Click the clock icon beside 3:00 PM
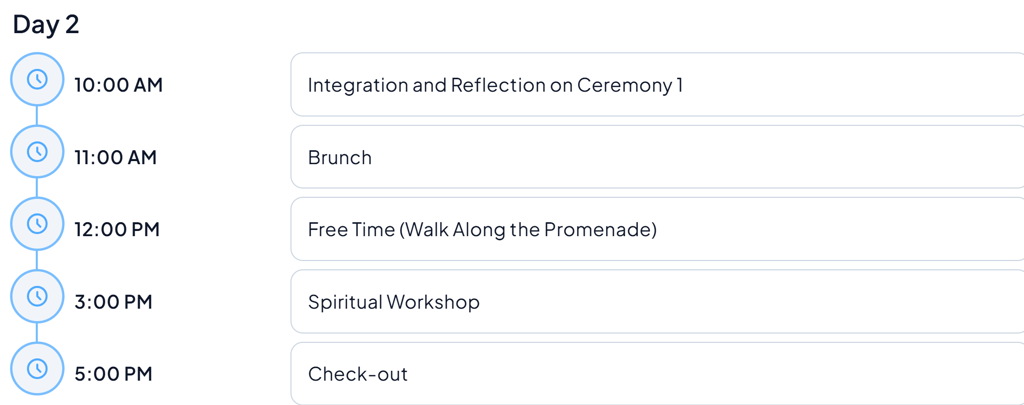The image size is (1024, 405). 37,296
